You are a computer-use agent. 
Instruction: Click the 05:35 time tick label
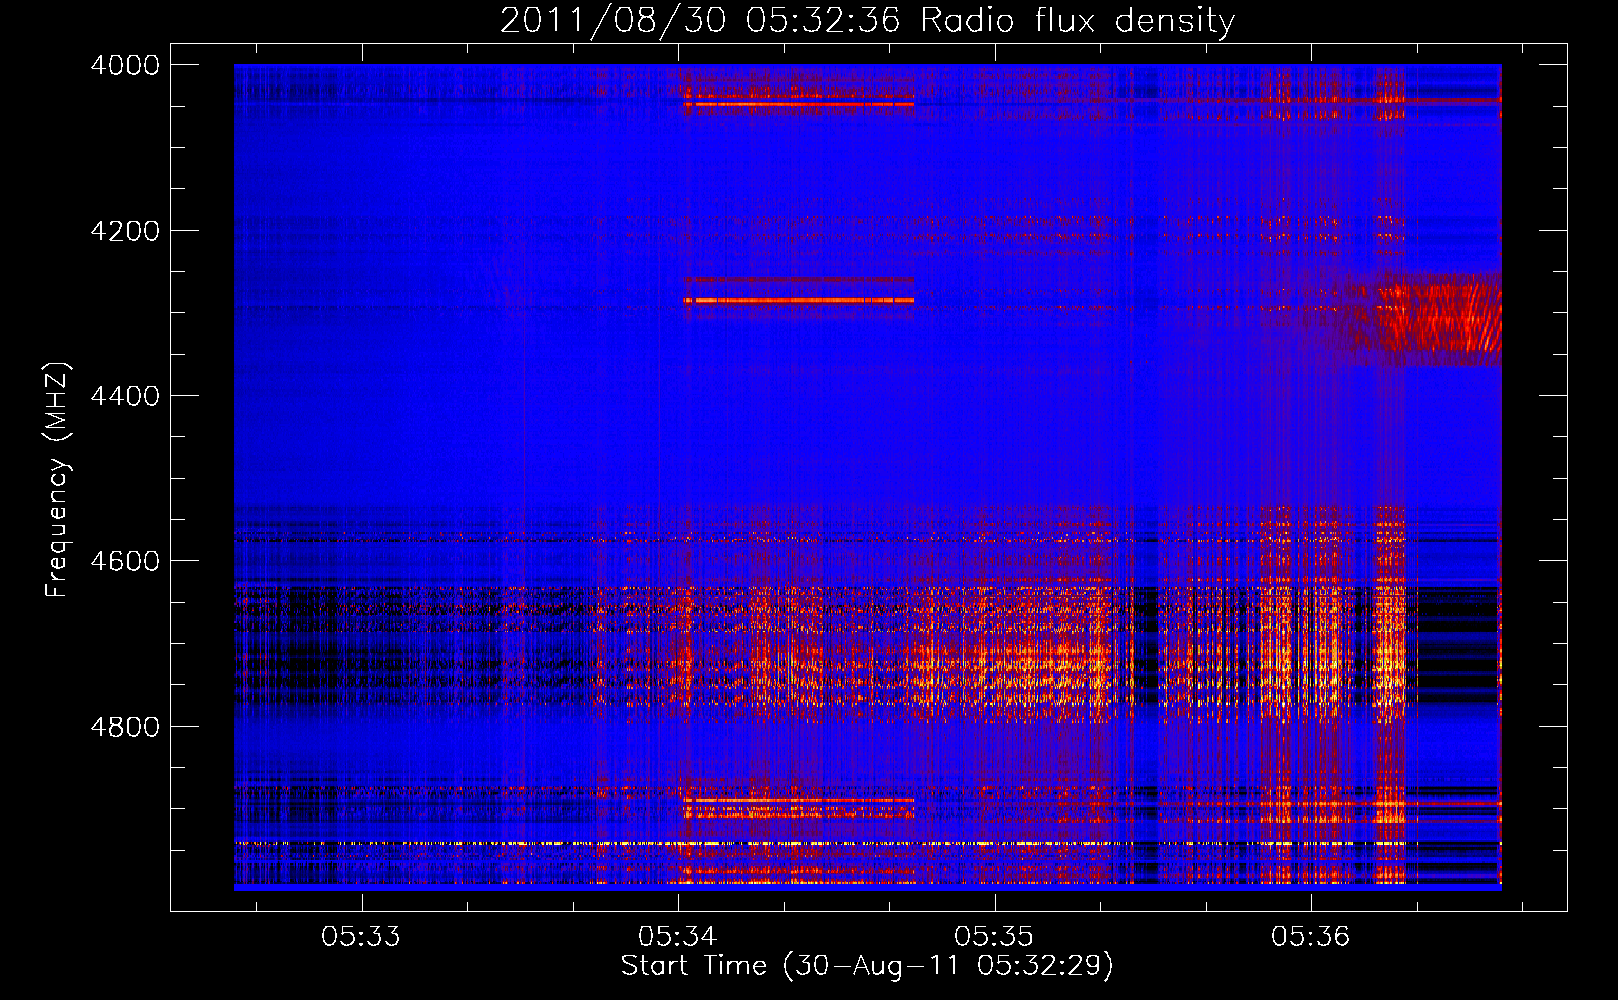point(994,936)
